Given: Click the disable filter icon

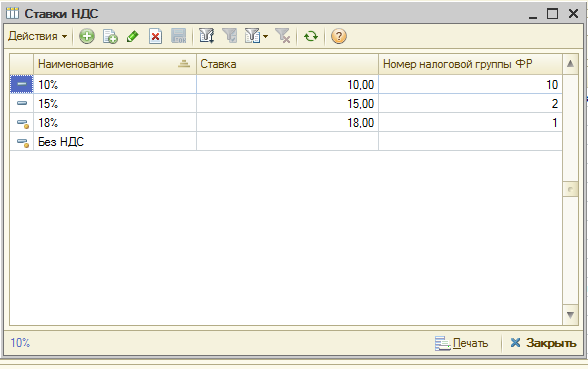Looking at the screenshot, I should [283, 36].
